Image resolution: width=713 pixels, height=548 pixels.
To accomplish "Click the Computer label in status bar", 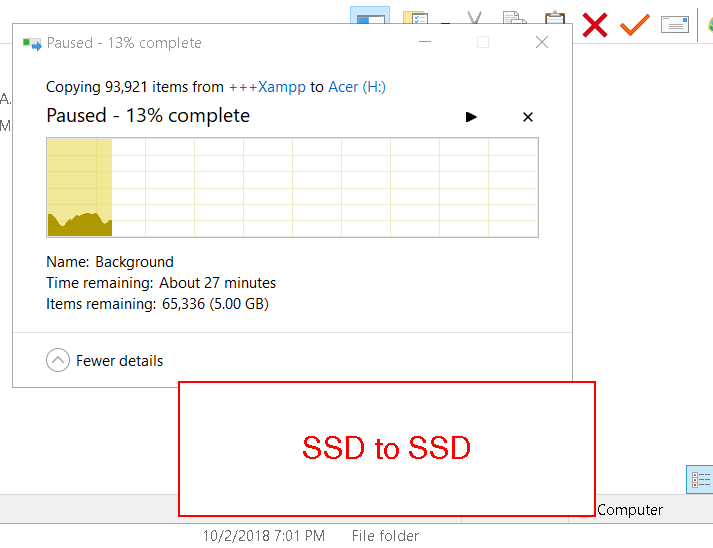I will (x=630, y=510).
